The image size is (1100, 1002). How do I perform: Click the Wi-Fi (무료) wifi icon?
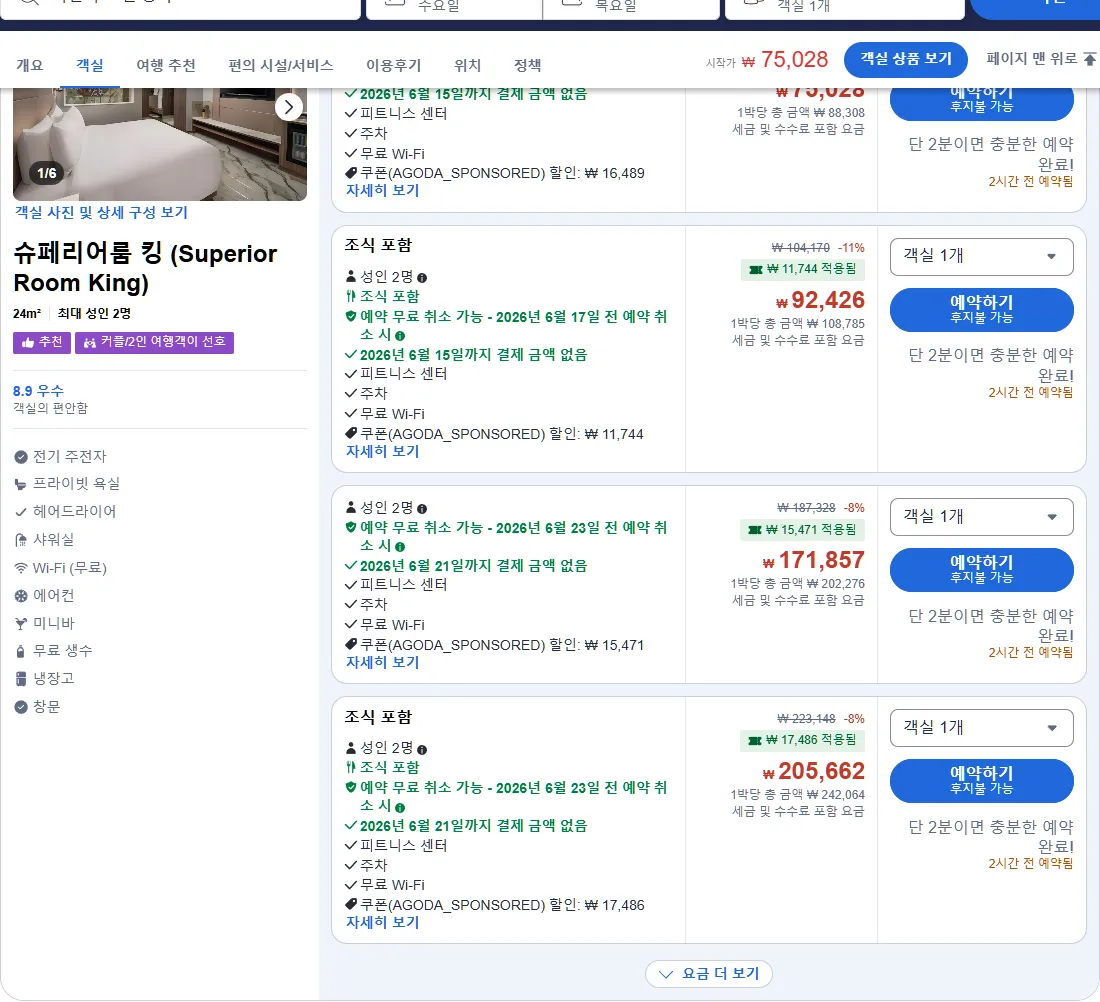[21, 568]
